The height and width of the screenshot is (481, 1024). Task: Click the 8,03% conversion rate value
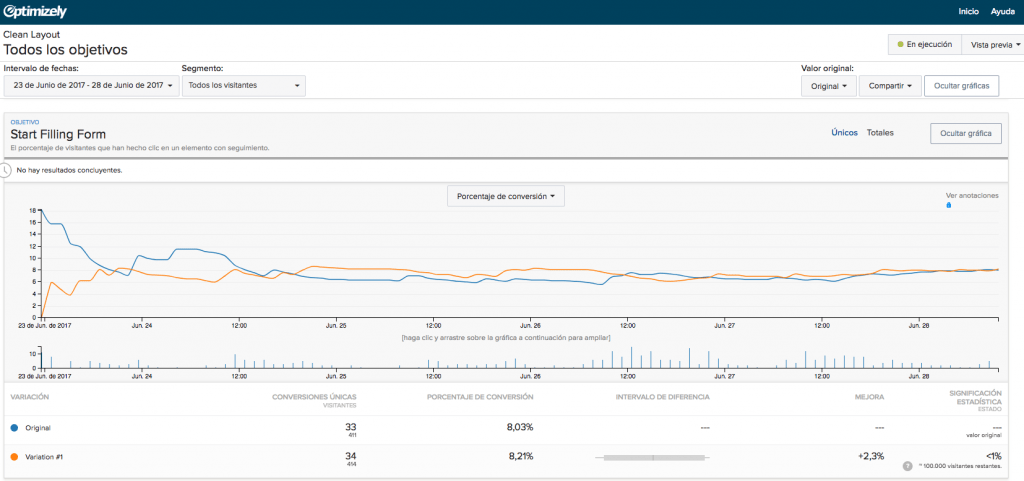[520, 427]
